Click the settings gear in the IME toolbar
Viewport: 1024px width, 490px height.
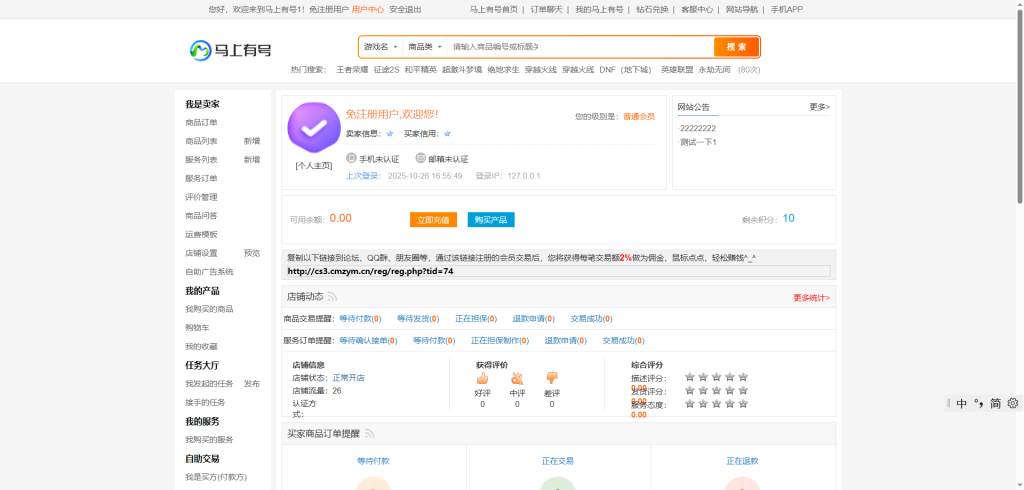coord(1012,403)
